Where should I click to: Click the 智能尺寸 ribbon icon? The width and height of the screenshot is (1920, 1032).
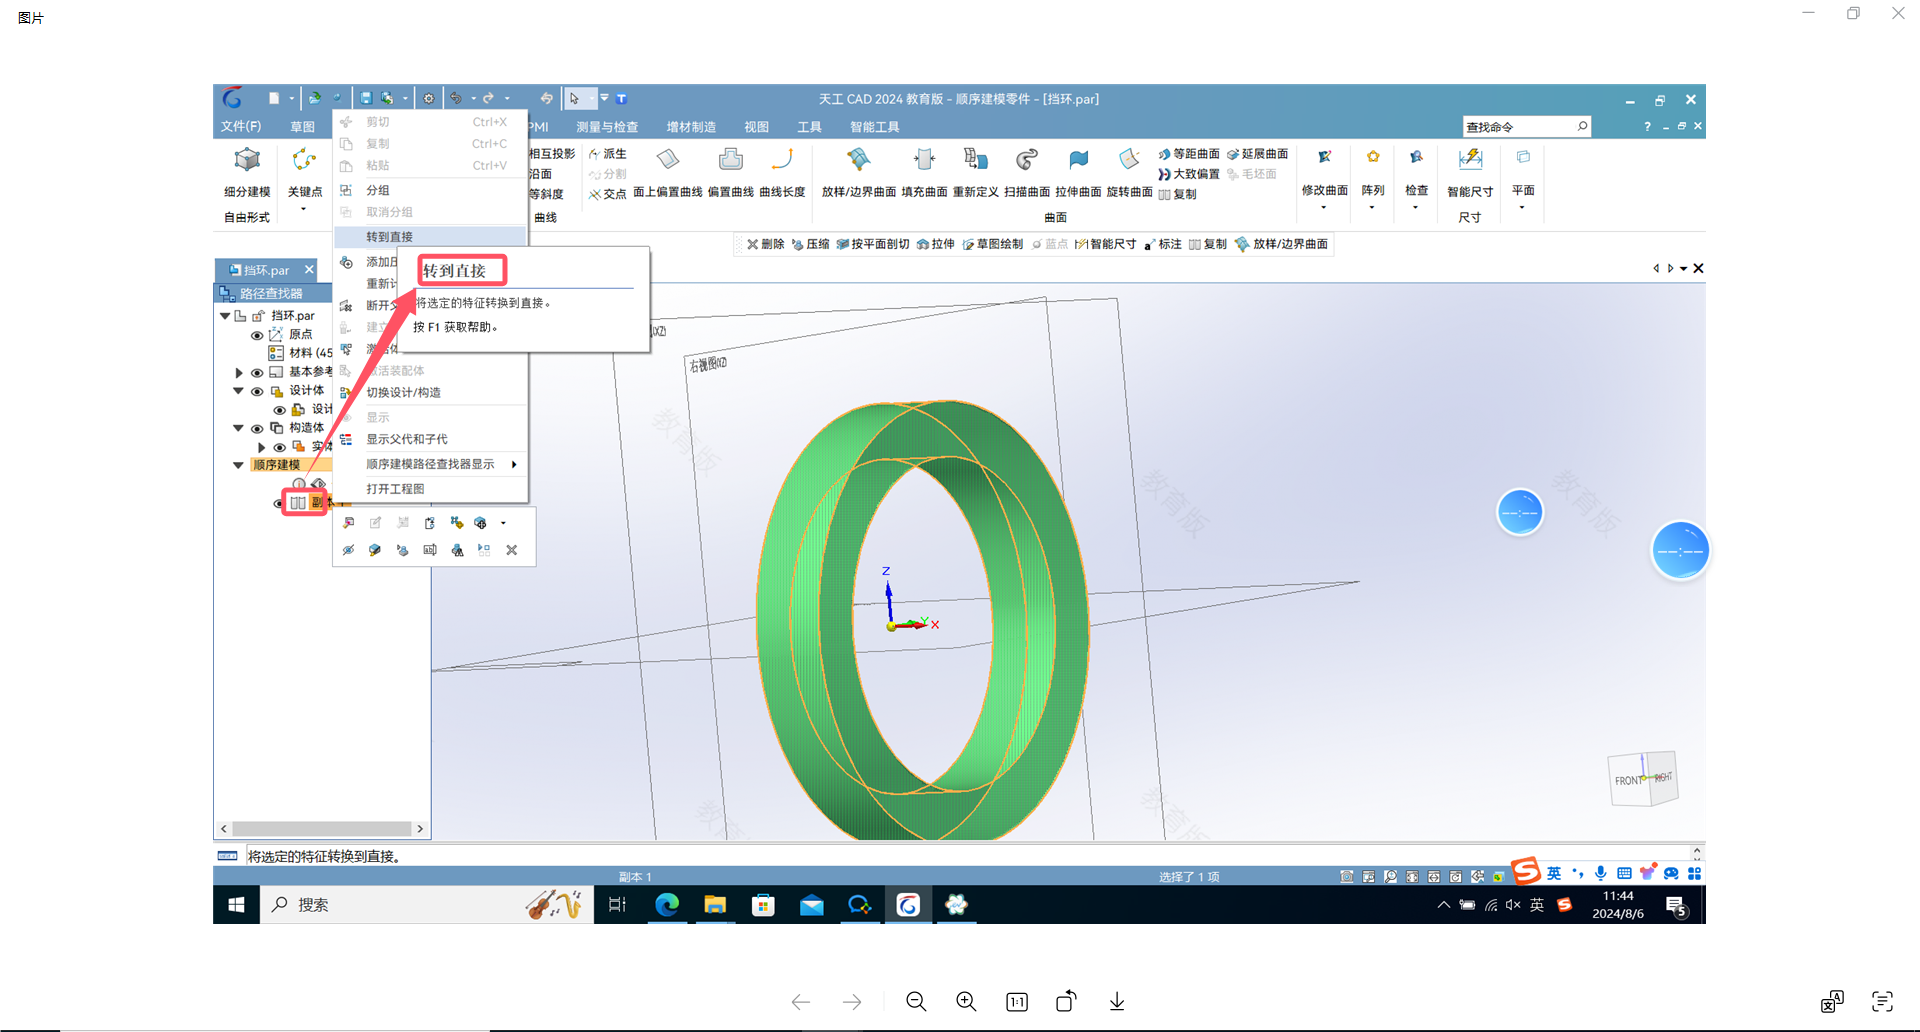[x=1470, y=160]
